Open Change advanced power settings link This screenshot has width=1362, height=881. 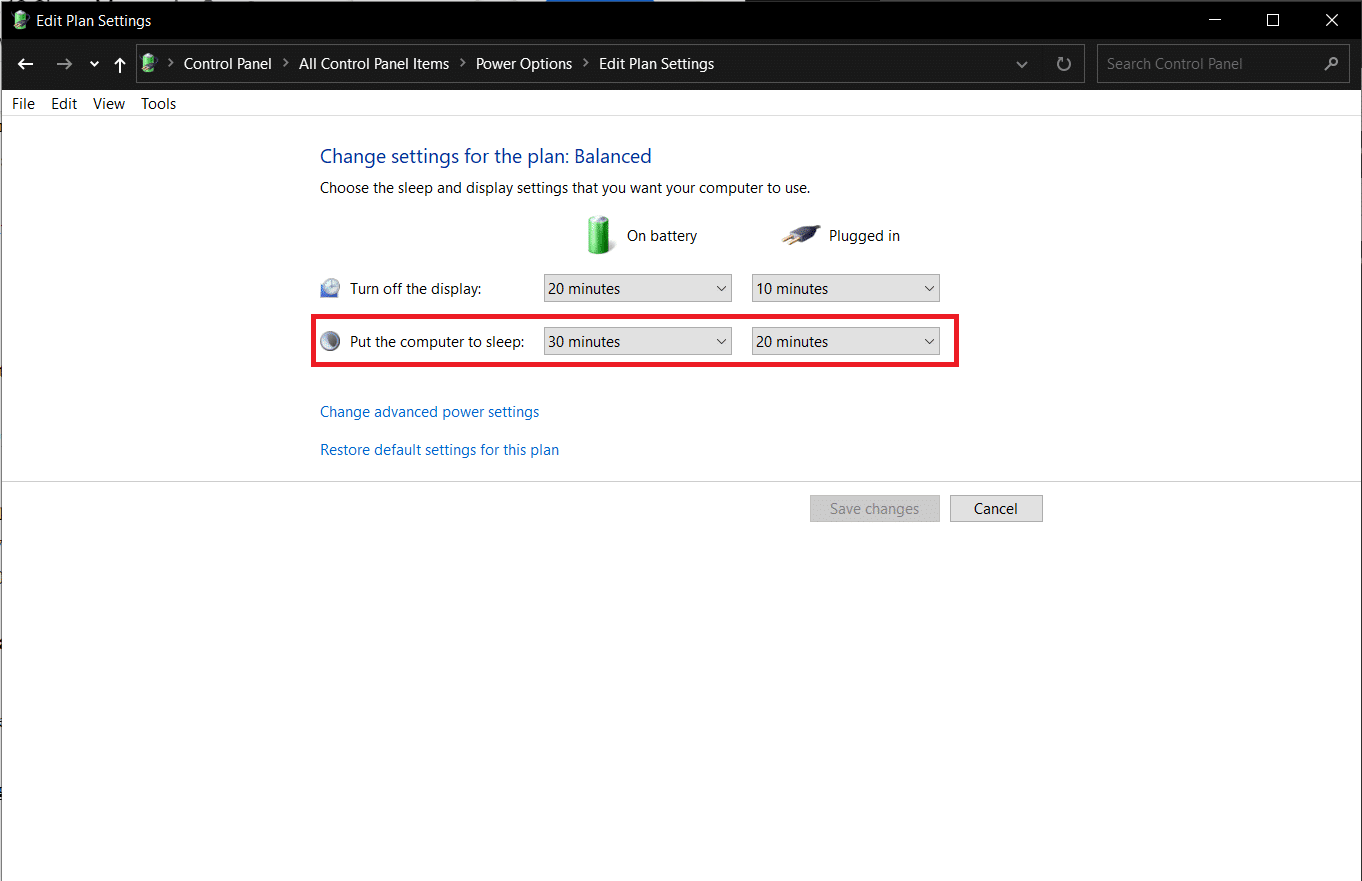[429, 412]
